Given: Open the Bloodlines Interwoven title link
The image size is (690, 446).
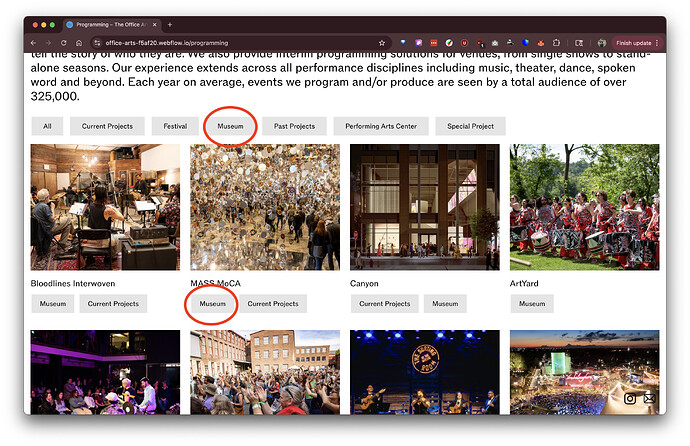Looking at the screenshot, I should [x=73, y=284].
